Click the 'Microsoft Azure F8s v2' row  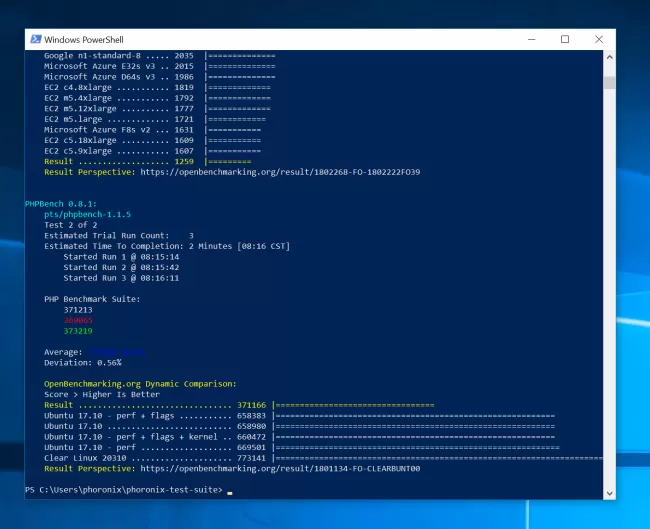point(153,130)
